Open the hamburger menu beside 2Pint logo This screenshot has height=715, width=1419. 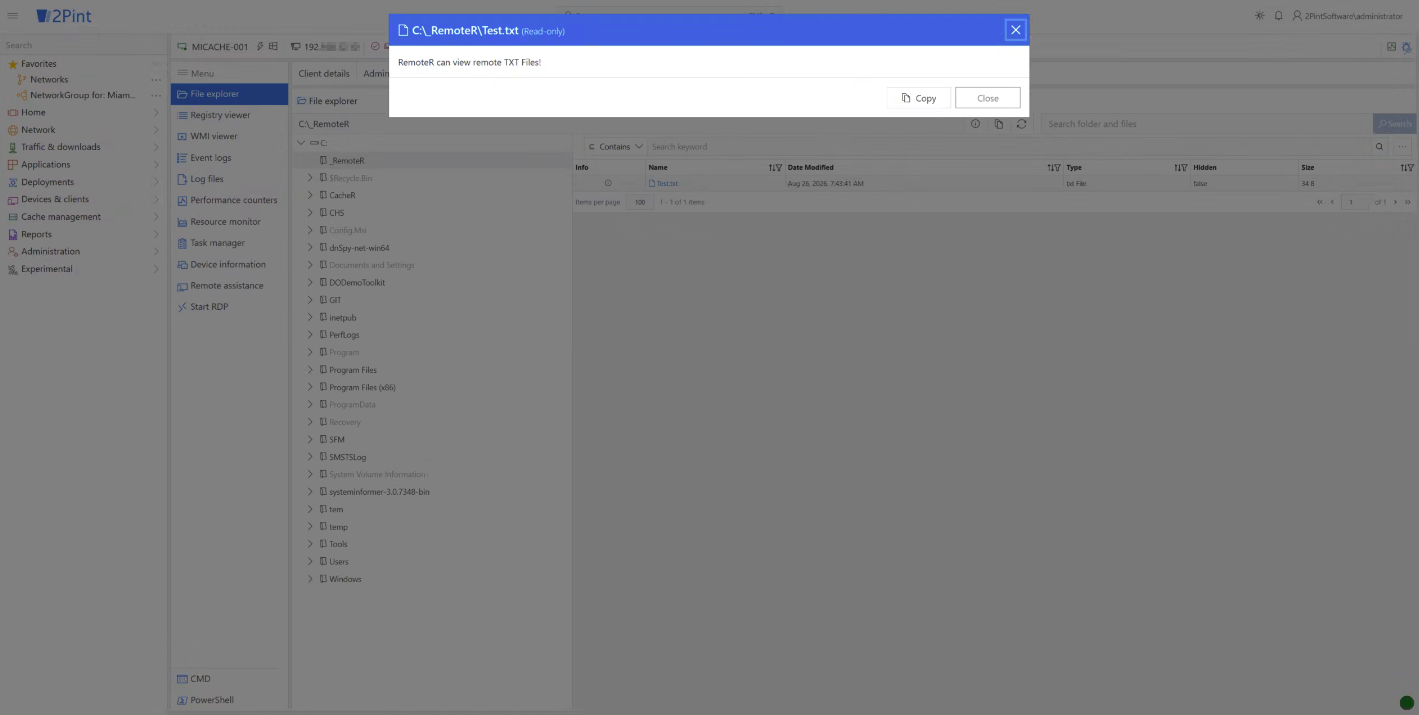tap(13, 16)
